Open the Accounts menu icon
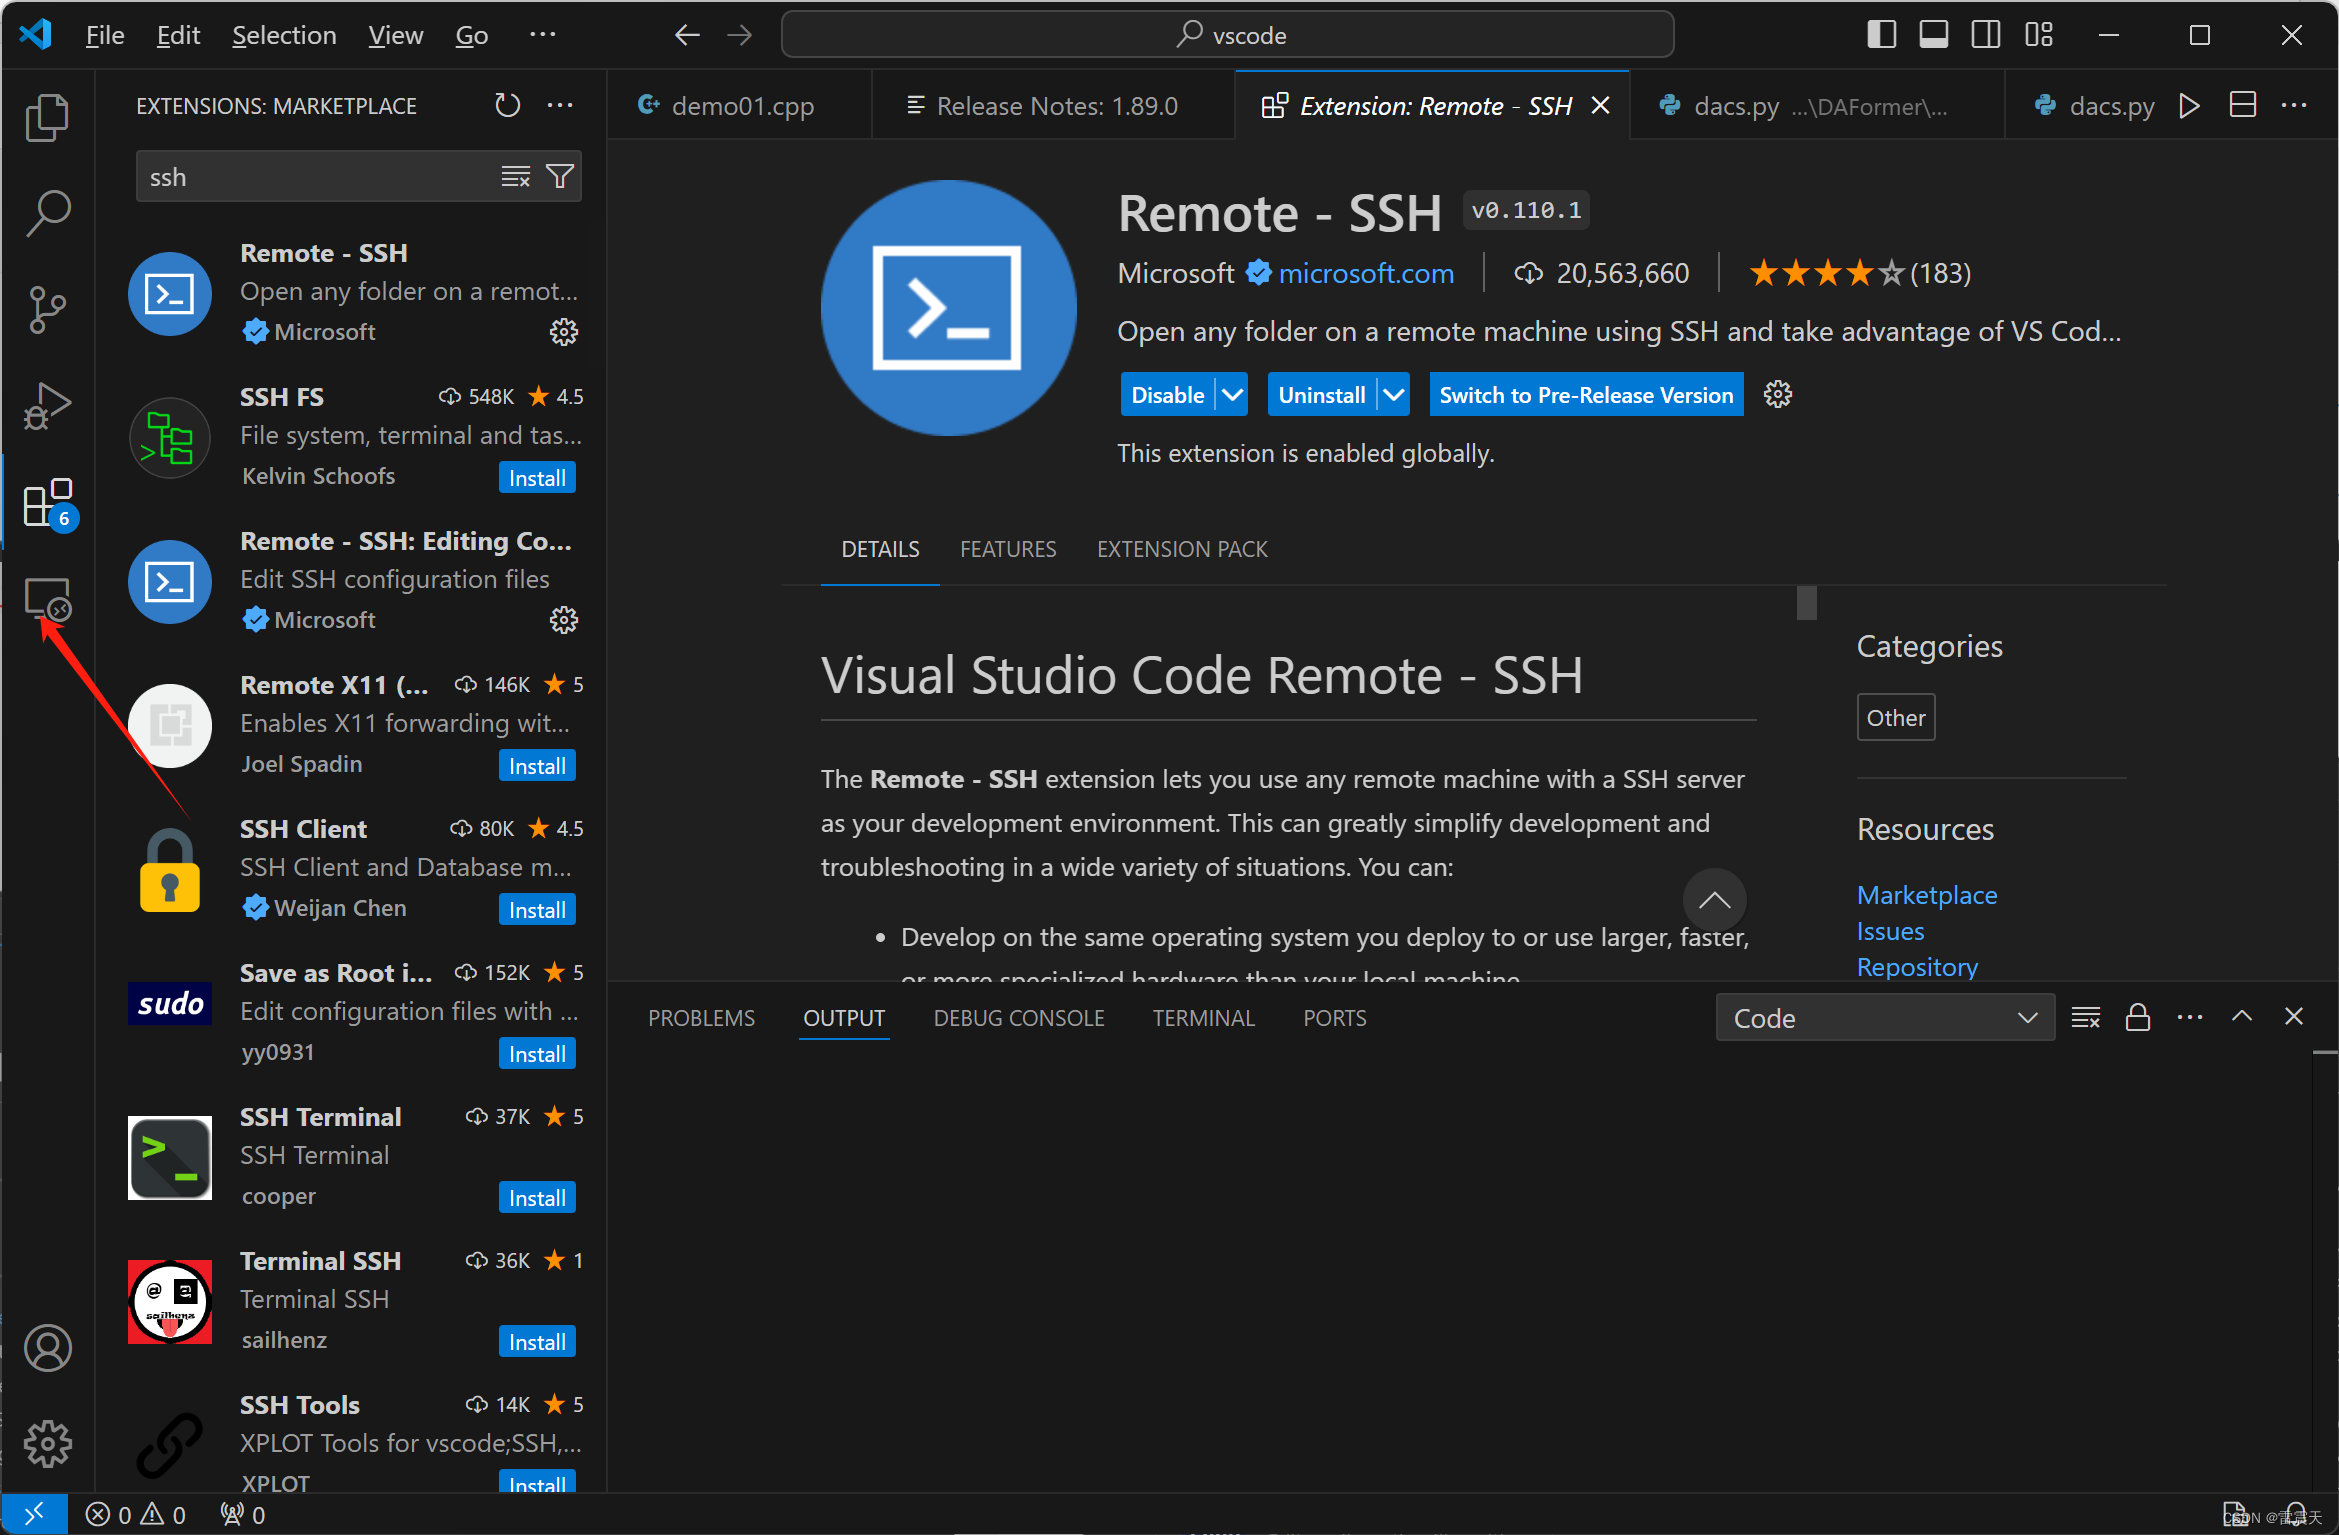This screenshot has width=2339, height=1535. pos(47,1348)
